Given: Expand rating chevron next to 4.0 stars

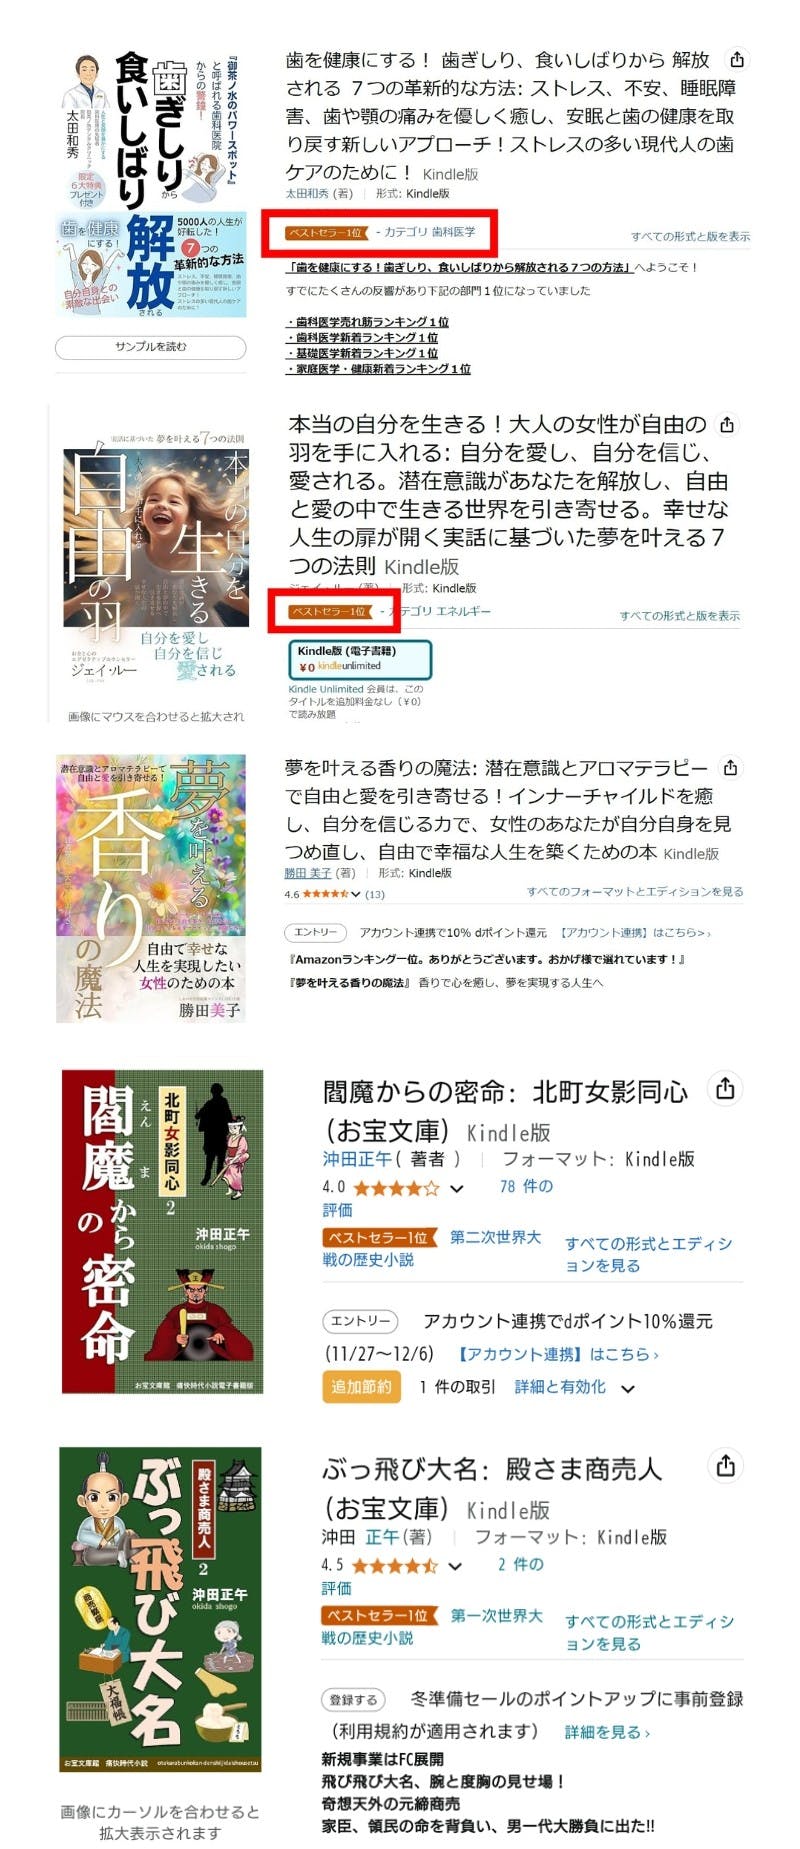Looking at the screenshot, I should tap(457, 1189).
